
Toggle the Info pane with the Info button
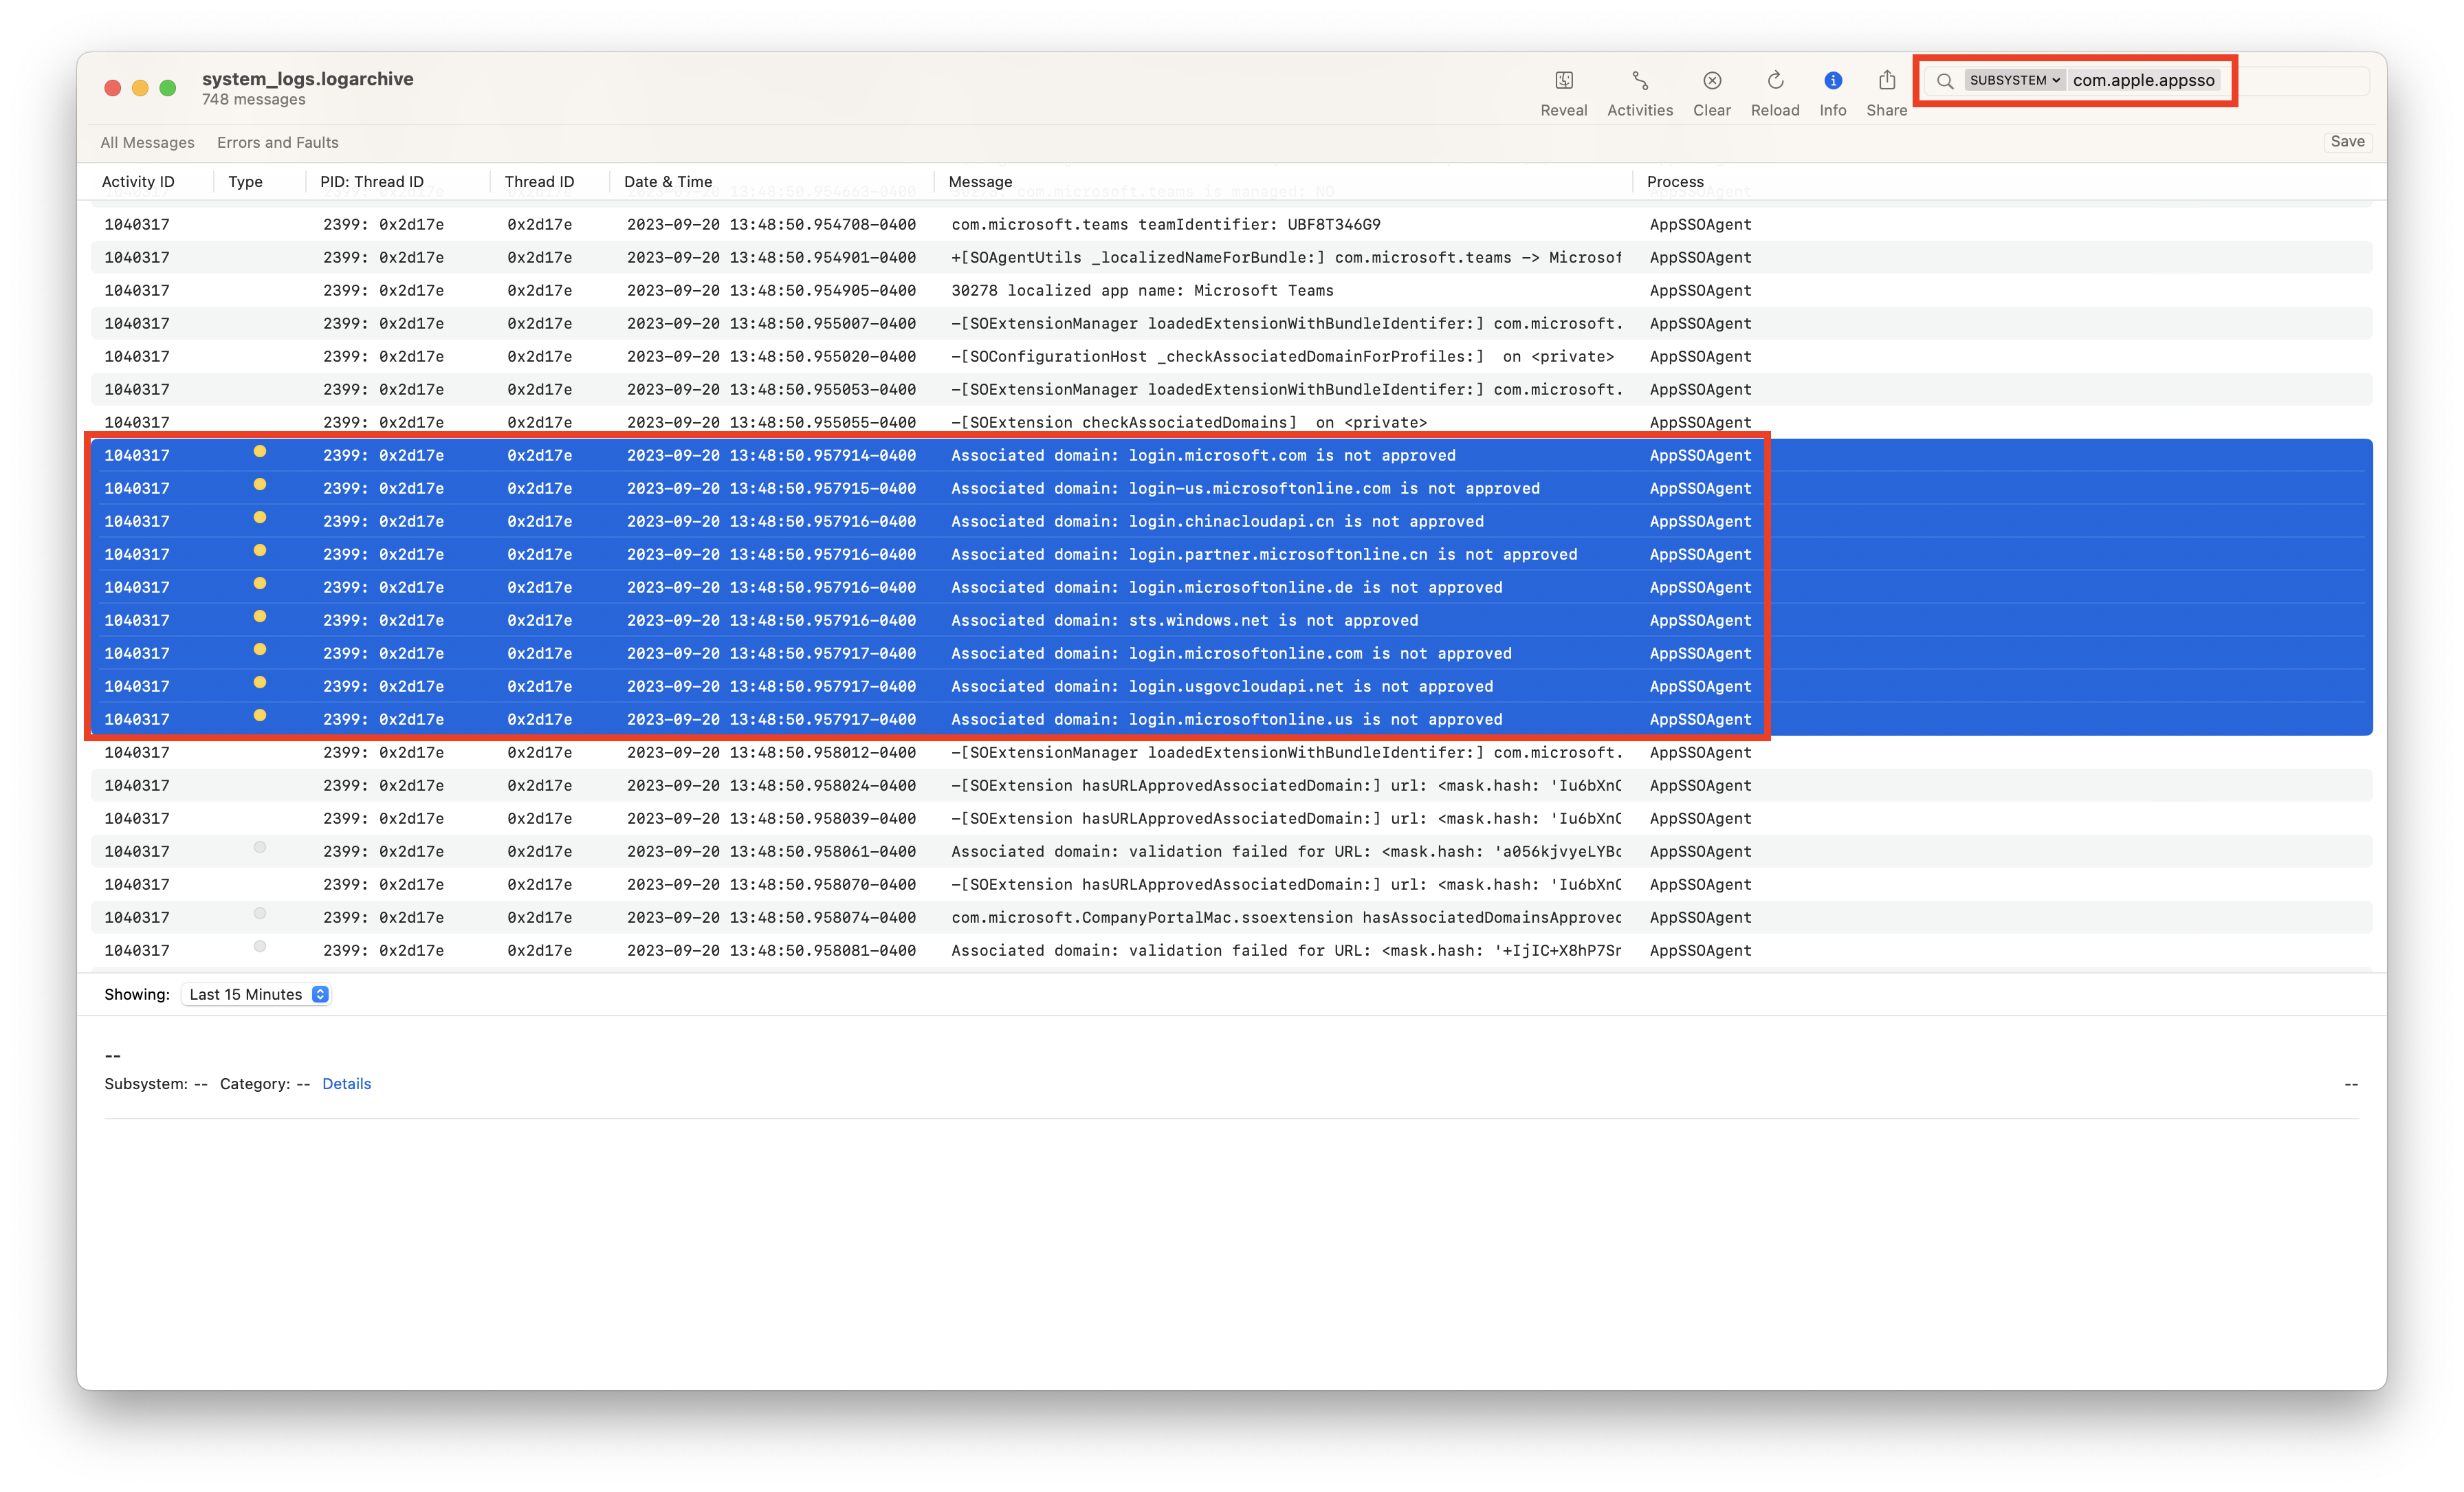pyautogui.click(x=1833, y=80)
